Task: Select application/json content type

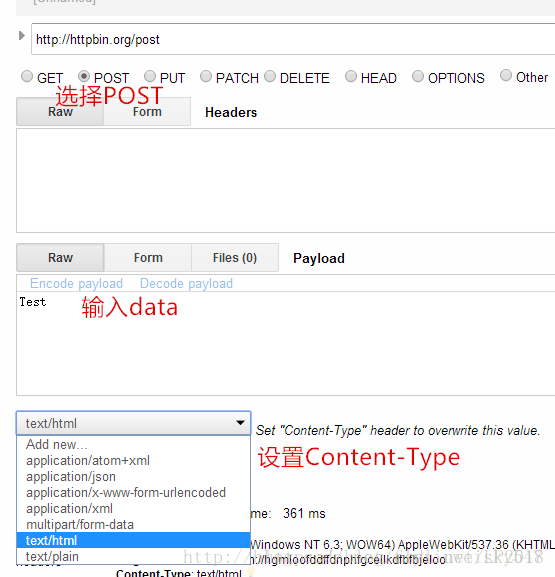Action: coord(134,477)
